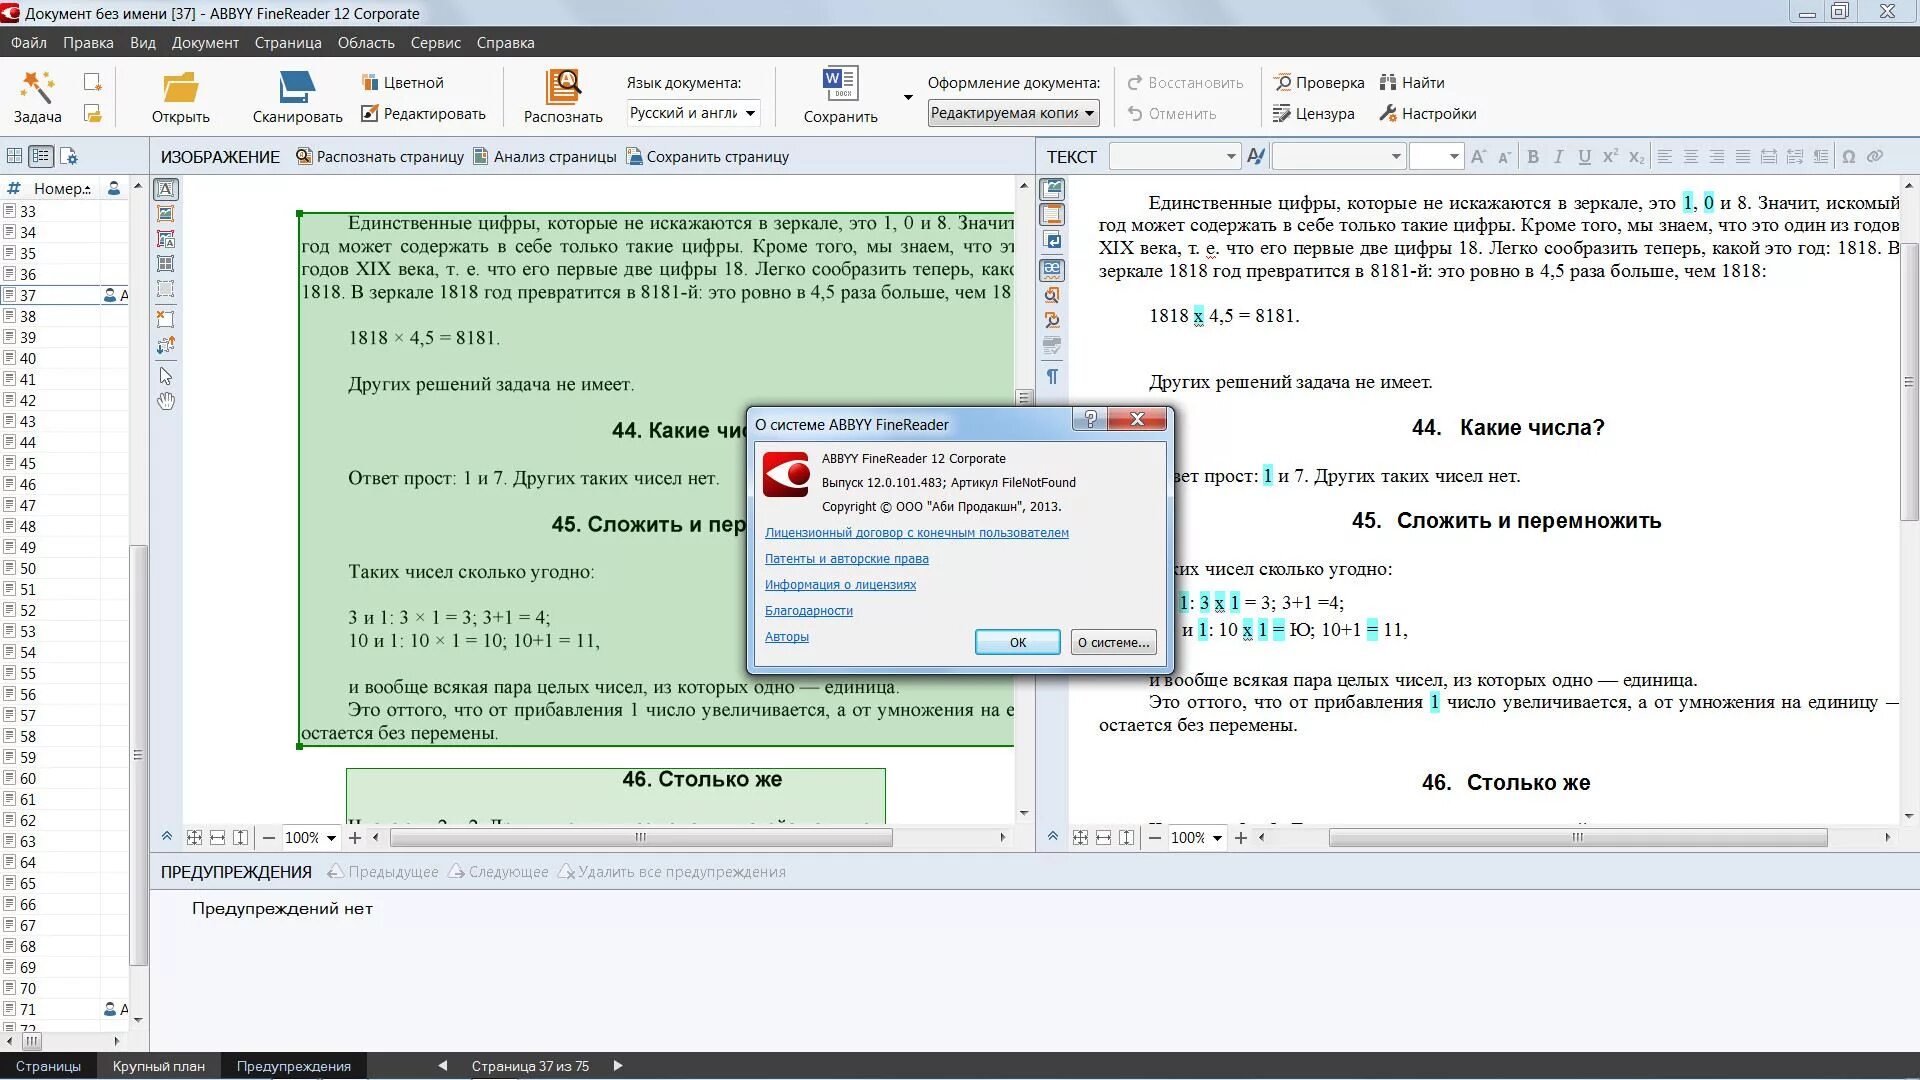This screenshot has height=1080, width=1920.
Task: Open the Благодарности link
Action: click(808, 611)
